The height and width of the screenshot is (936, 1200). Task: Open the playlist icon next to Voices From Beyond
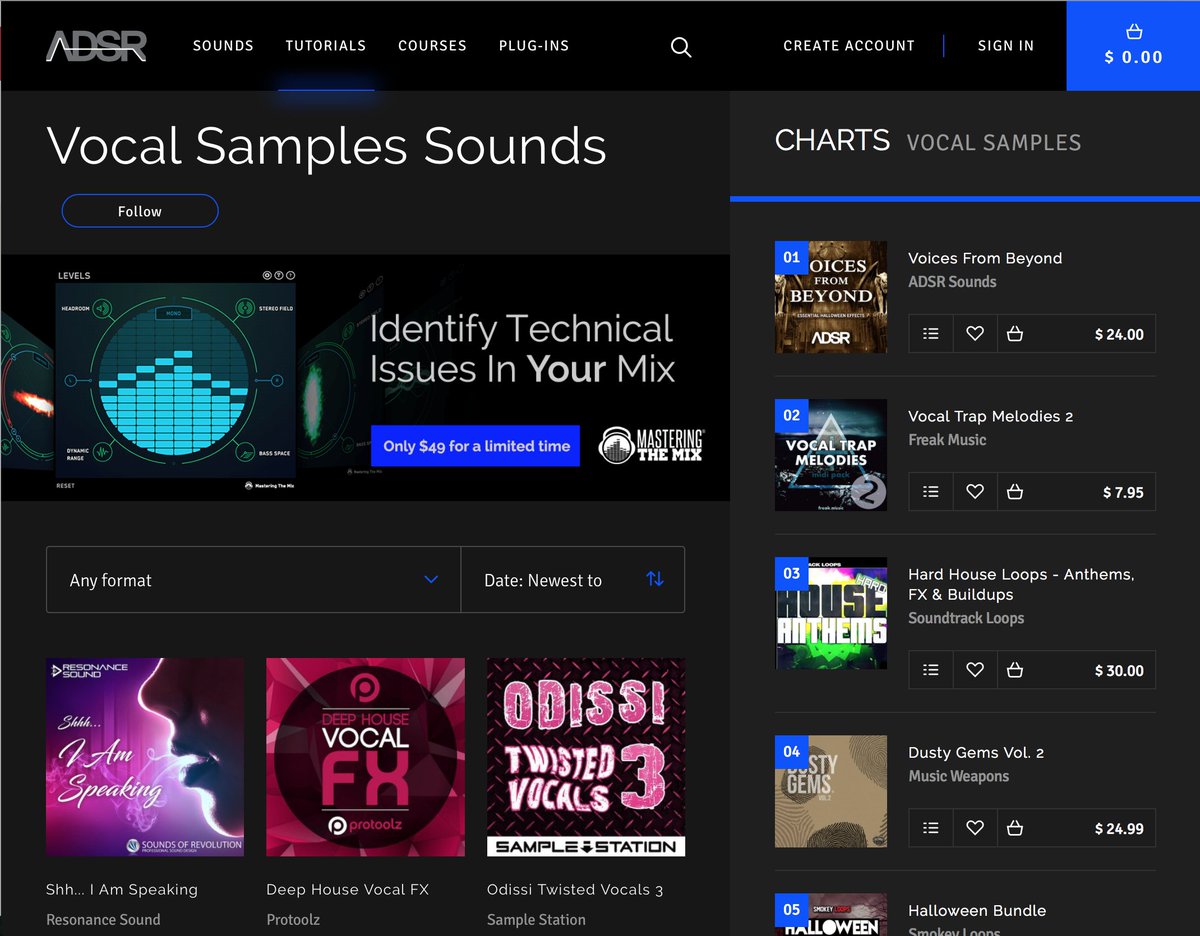[x=930, y=333]
